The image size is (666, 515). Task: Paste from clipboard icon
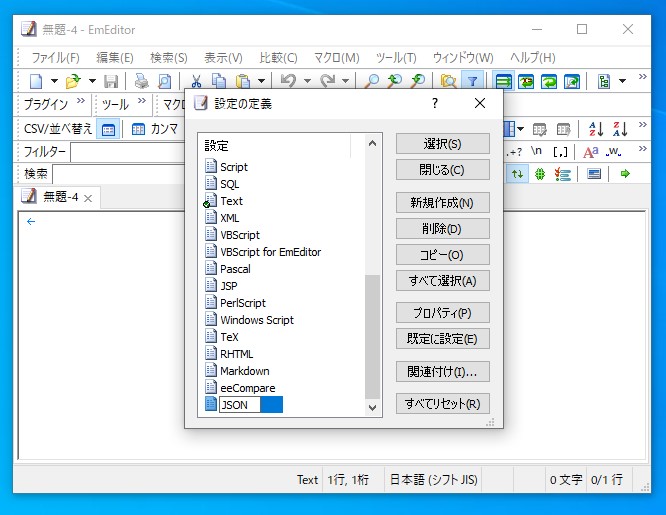click(243, 81)
